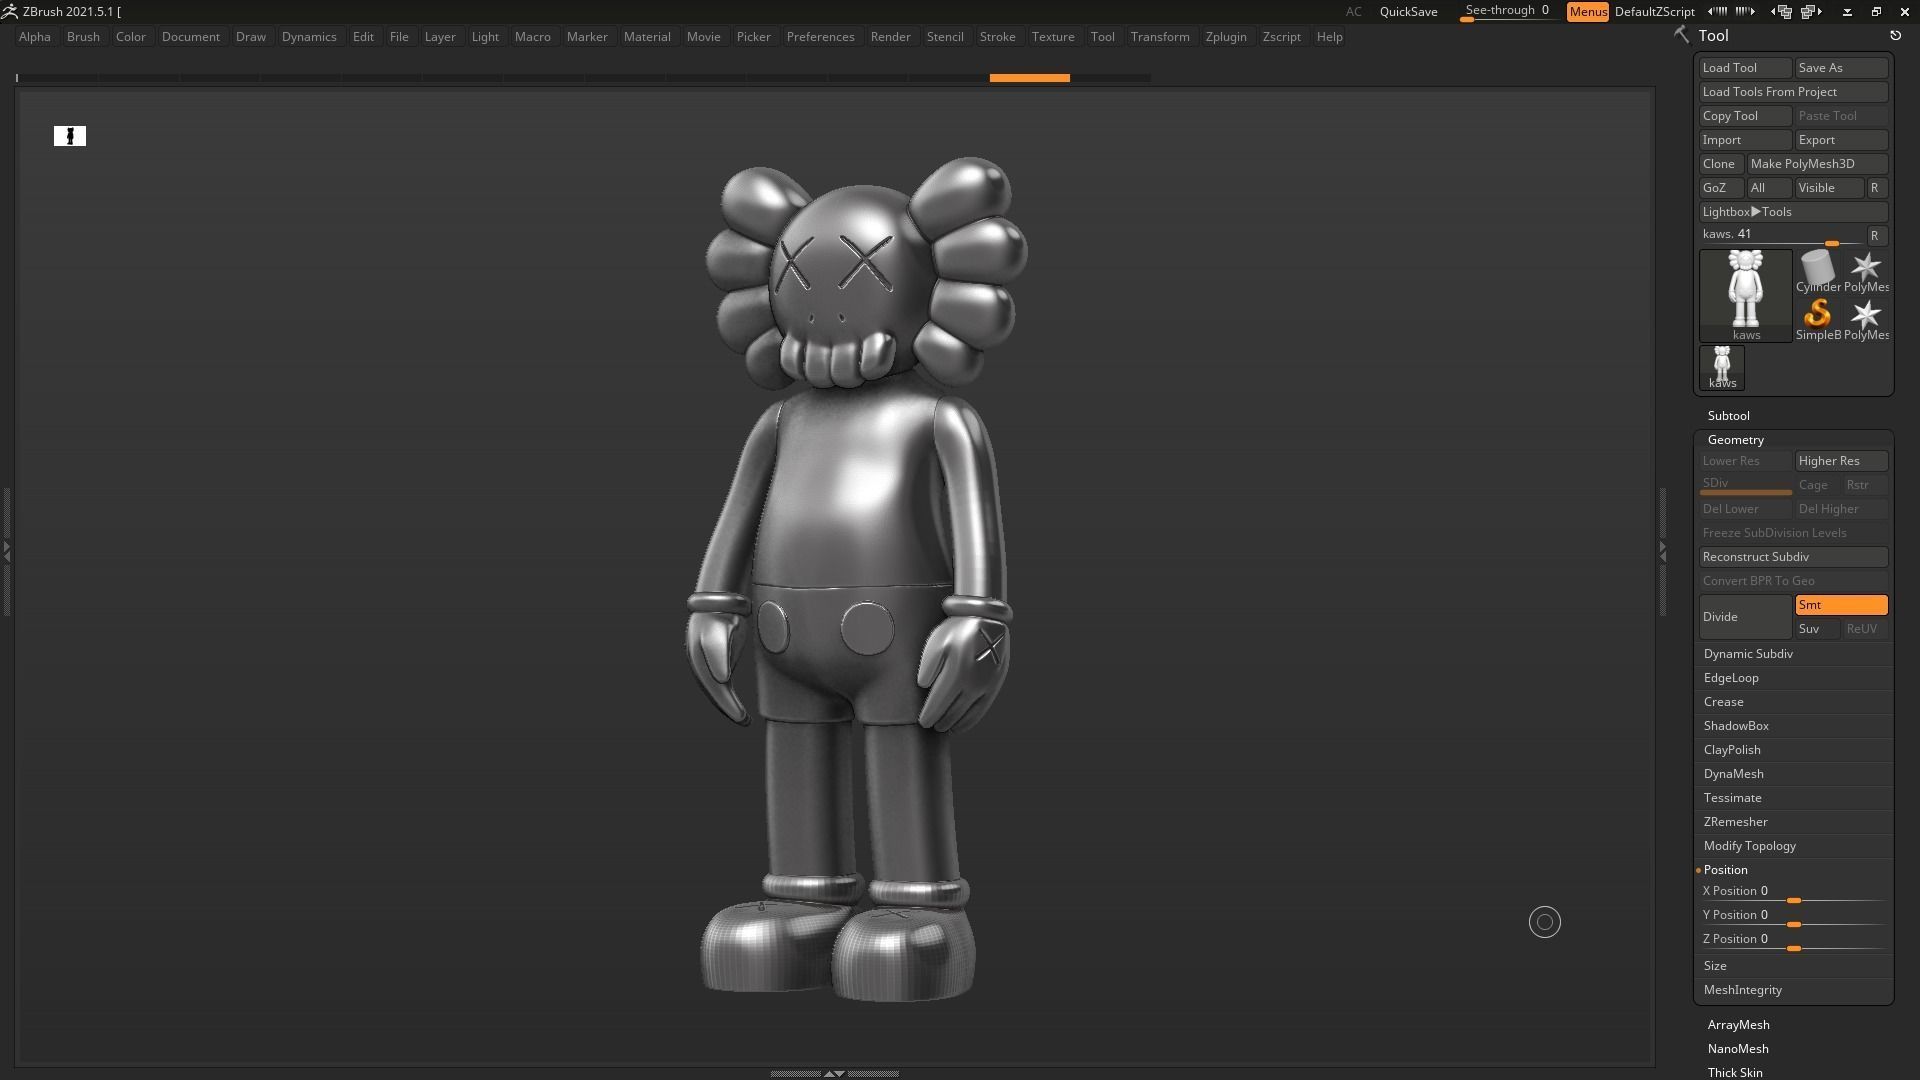Image resolution: width=1920 pixels, height=1080 pixels.
Task: Click the right tray divider arrows
Action: (x=1662, y=550)
